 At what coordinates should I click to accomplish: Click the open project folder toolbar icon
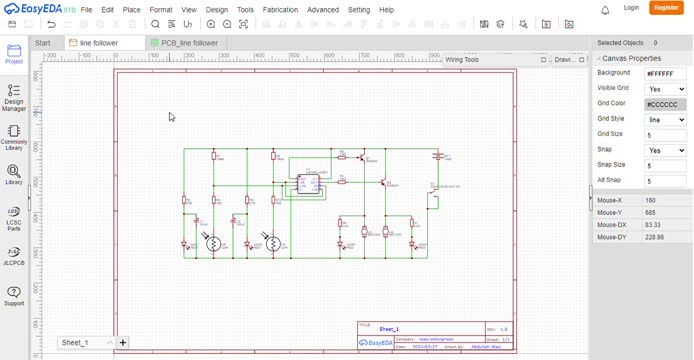pyautogui.click(x=12, y=24)
